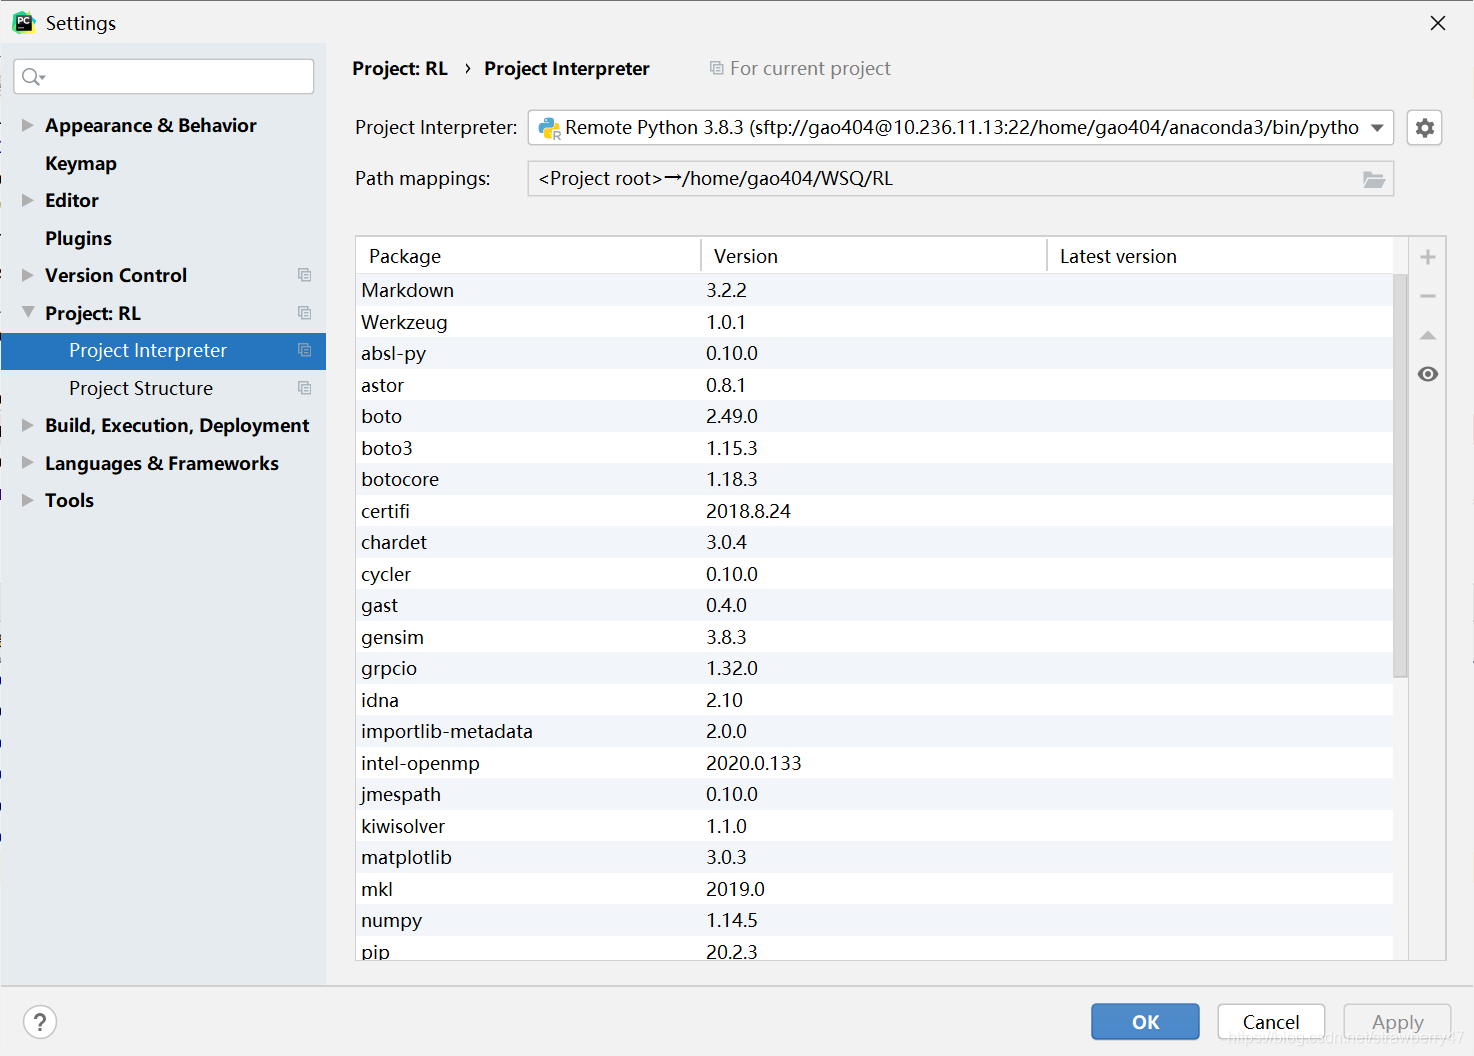
Task: Click the PyCharm logo in title bar
Action: pyautogui.click(x=23, y=22)
